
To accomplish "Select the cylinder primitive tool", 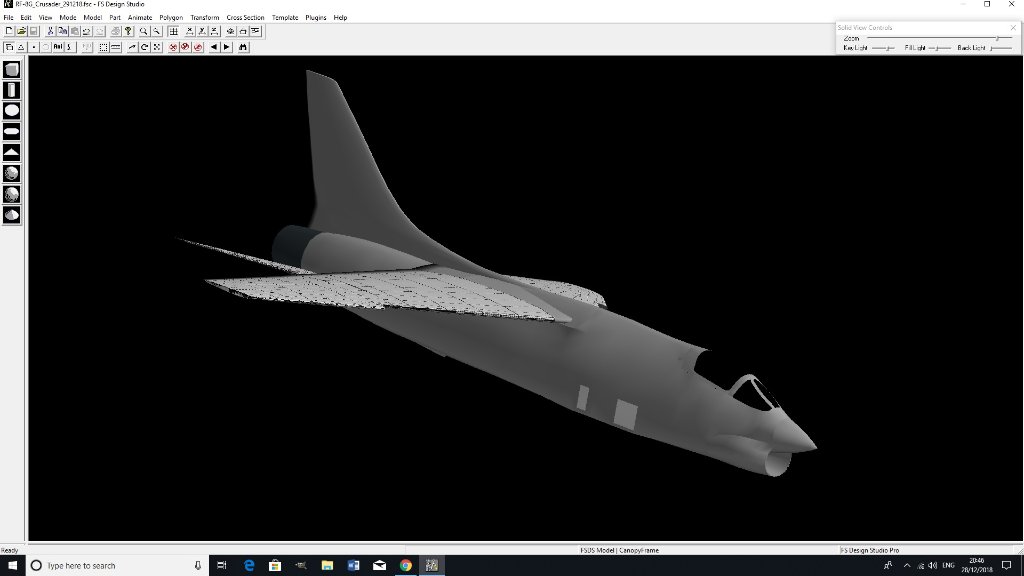I will tap(12, 91).
